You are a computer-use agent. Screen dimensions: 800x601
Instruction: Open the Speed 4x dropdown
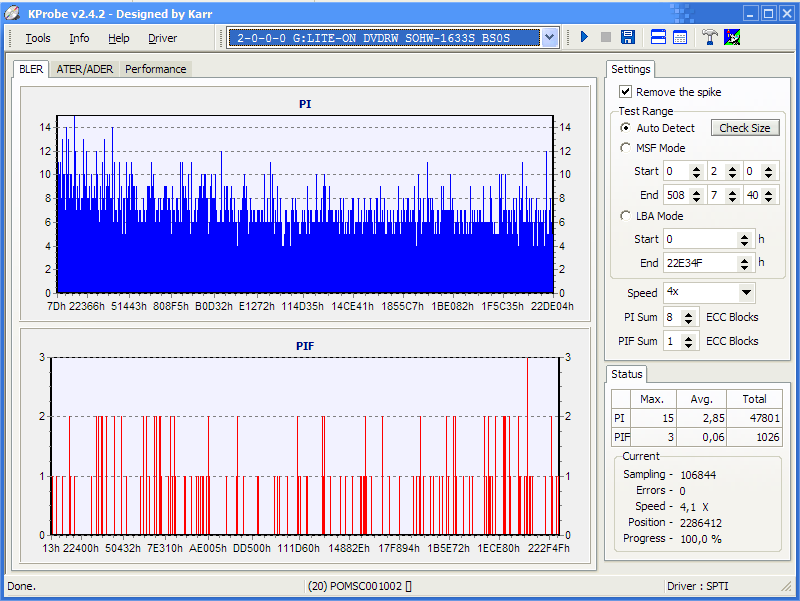[x=746, y=292]
